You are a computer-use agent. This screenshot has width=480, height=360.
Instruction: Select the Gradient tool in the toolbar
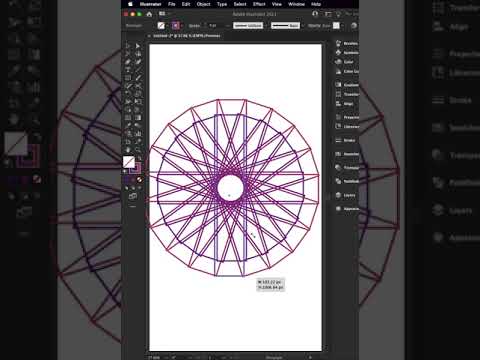[x=138, y=118]
